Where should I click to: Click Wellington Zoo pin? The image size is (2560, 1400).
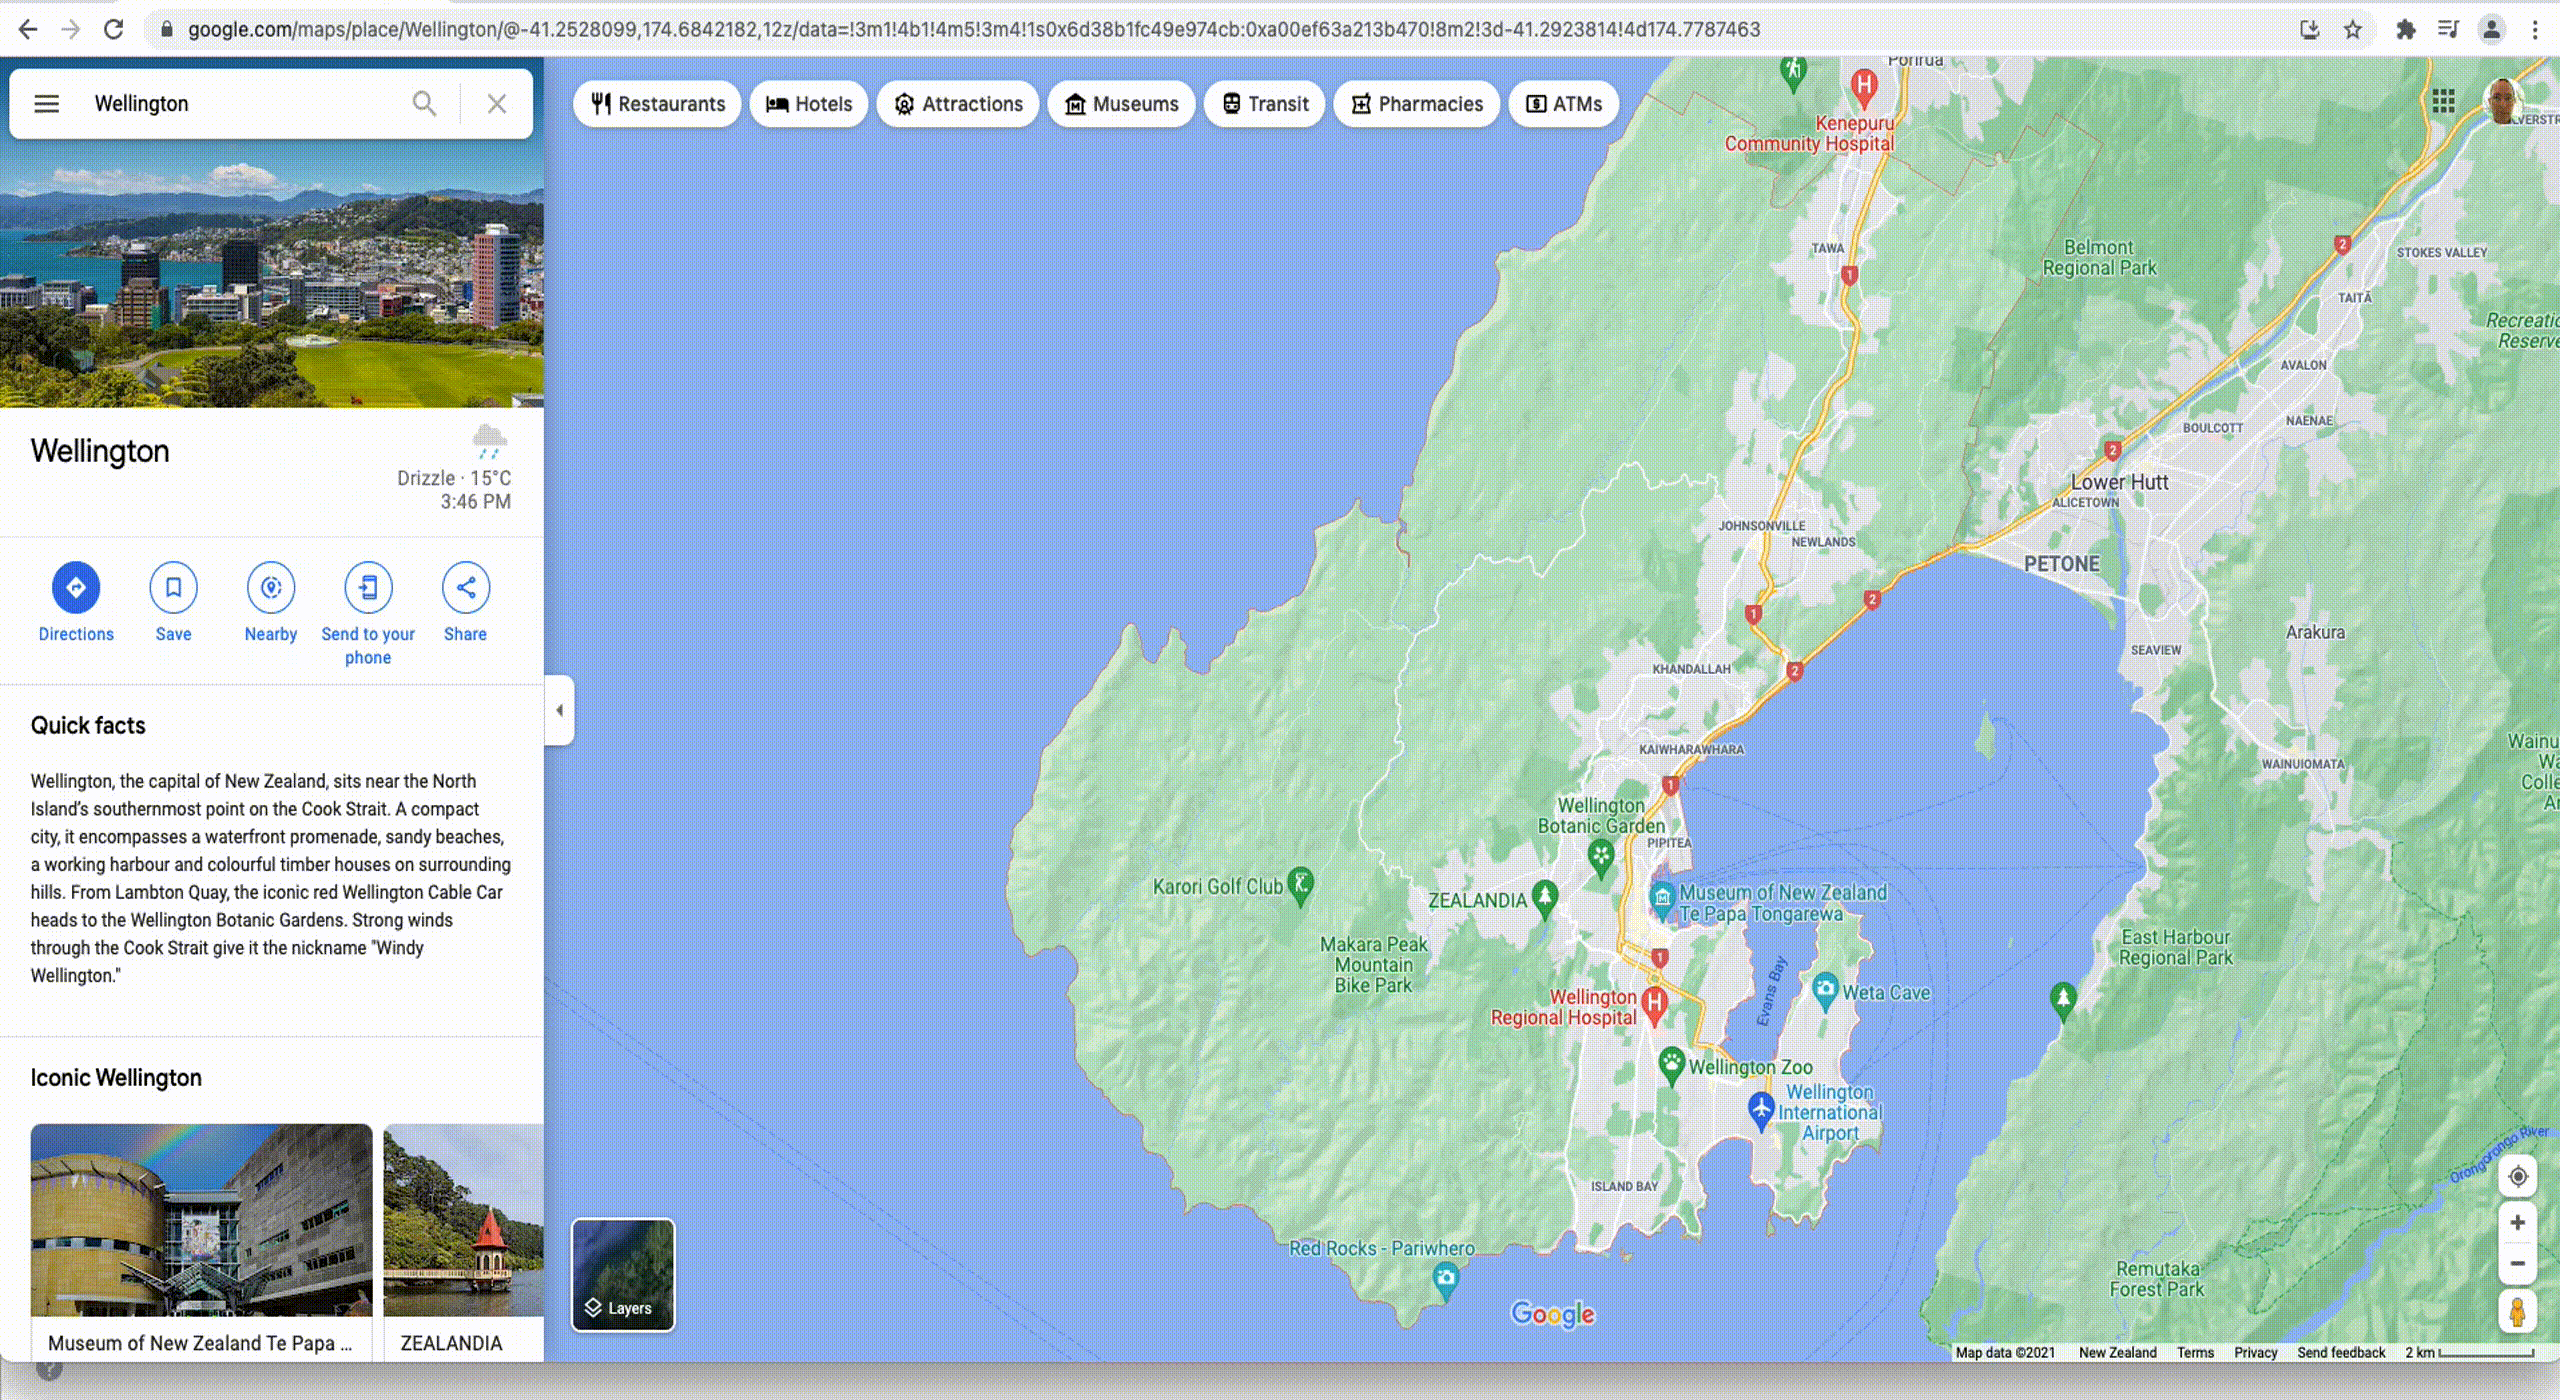(x=1671, y=1064)
